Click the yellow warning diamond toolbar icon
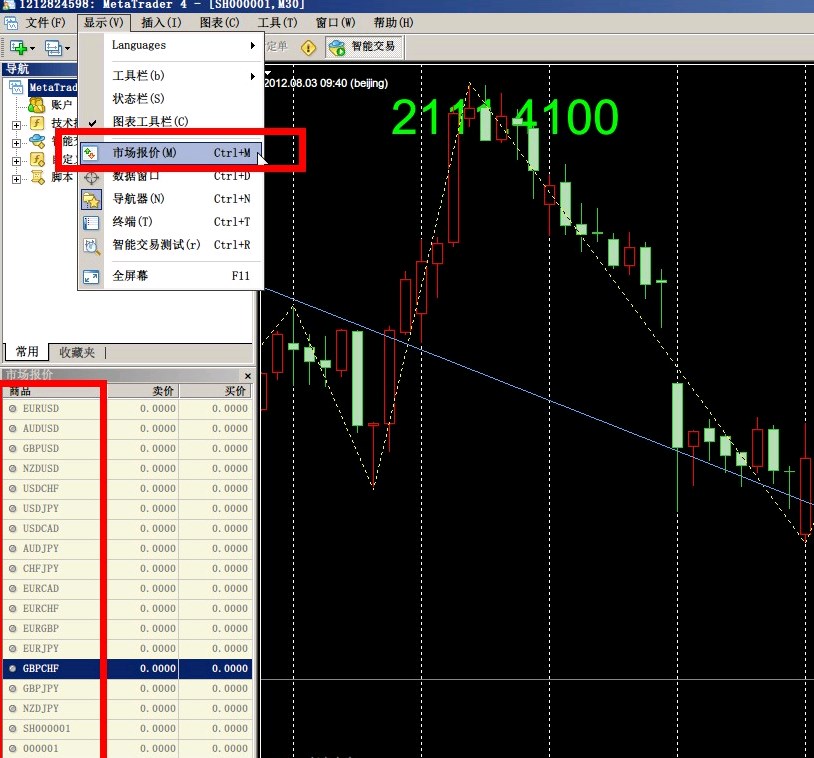 [308, 47]
